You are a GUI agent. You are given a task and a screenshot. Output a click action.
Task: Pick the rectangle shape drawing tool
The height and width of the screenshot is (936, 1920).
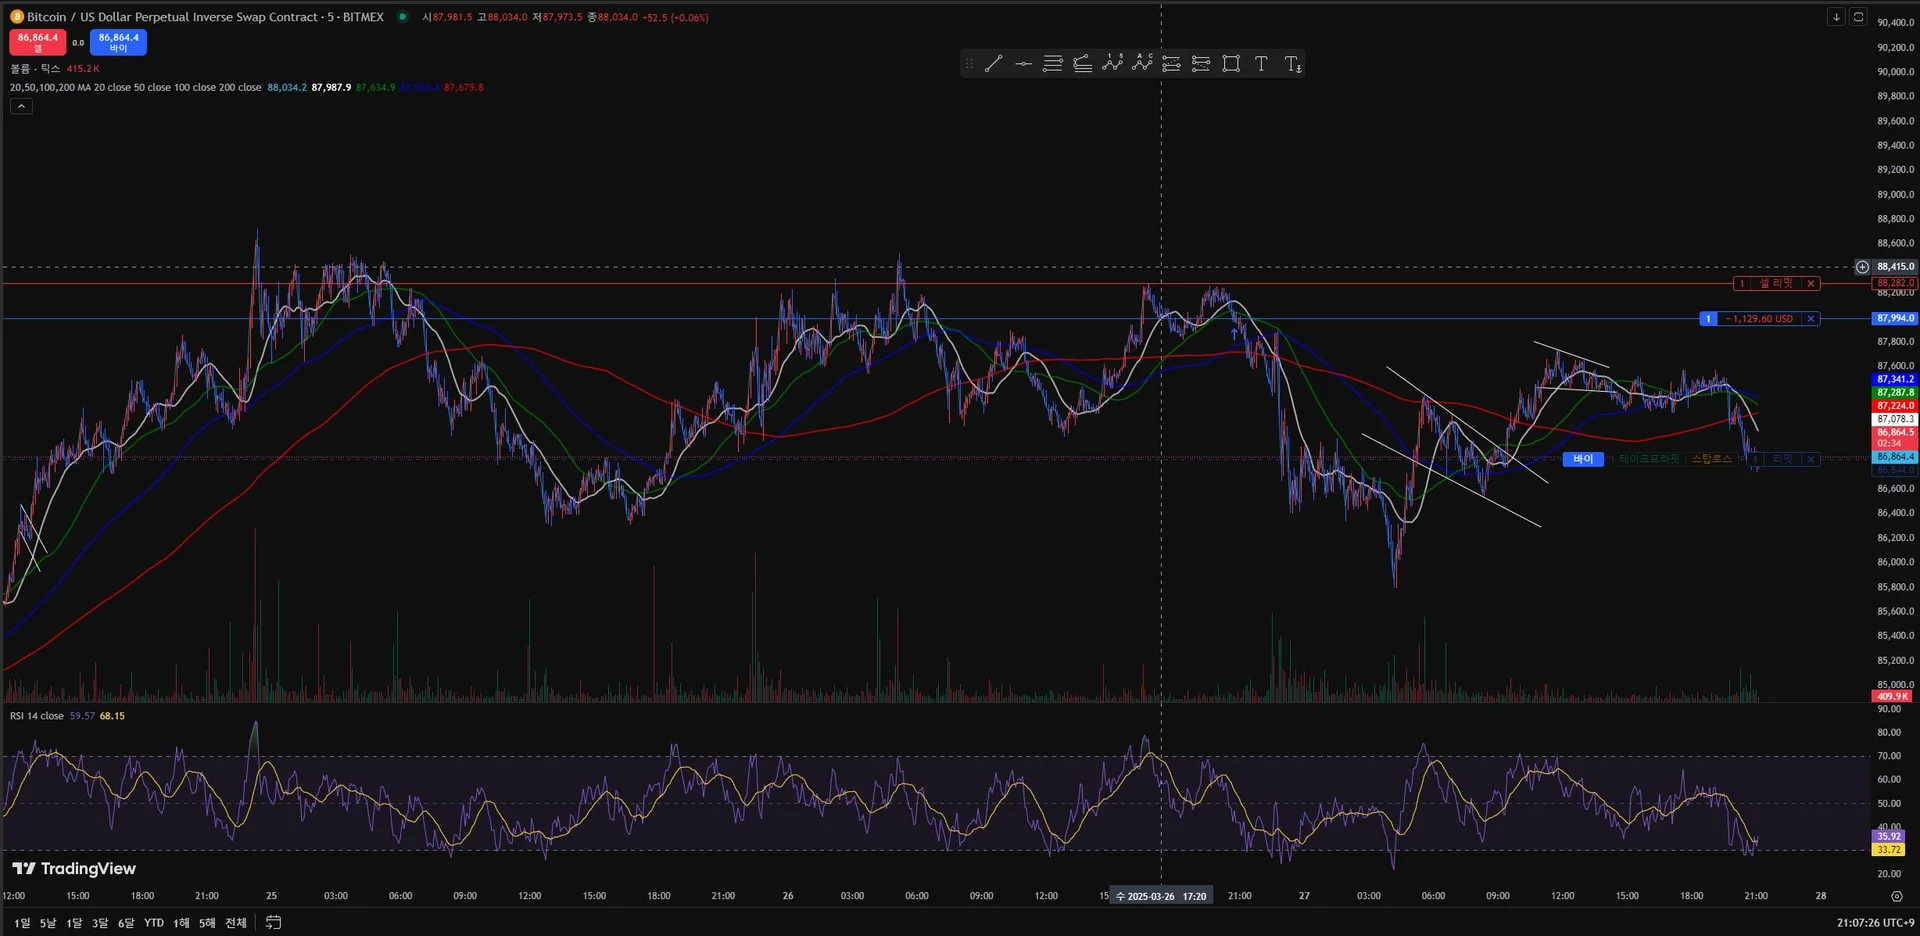[1231, 64]
